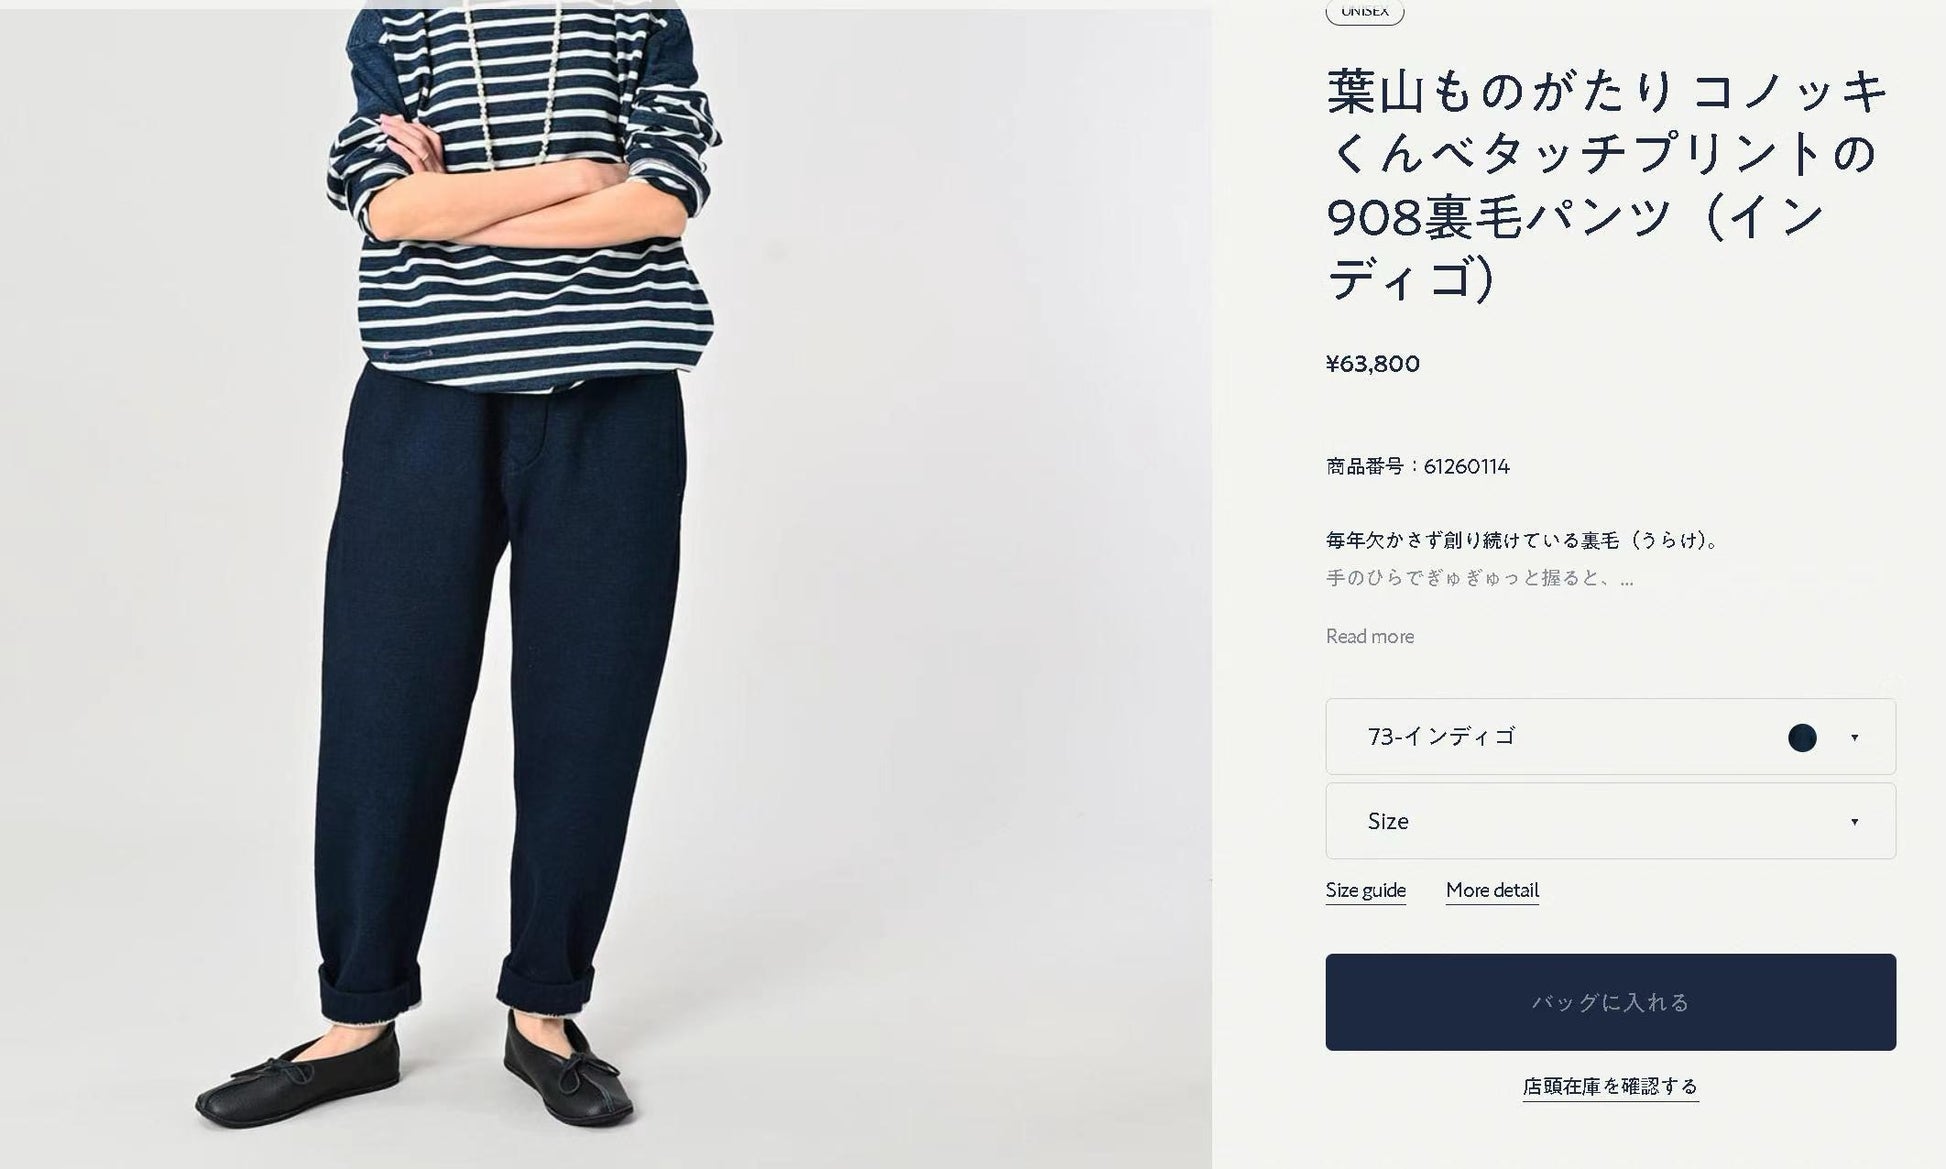Viewport: 1946px width, 1169px height.
Task: Open the More detail link
Action: tap(1492, 891)
